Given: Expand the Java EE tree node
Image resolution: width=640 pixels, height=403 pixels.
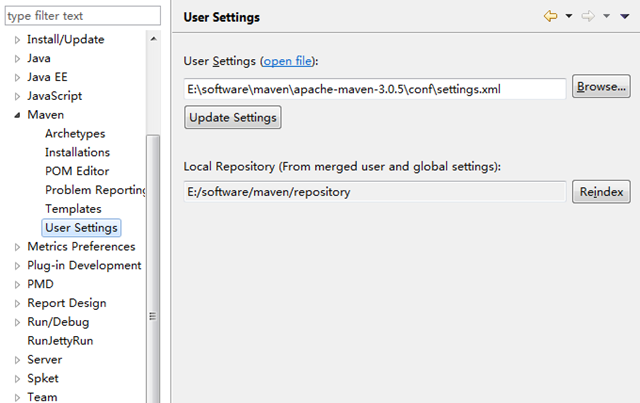Looking at the screenshot, I should [x=17, y=77].
